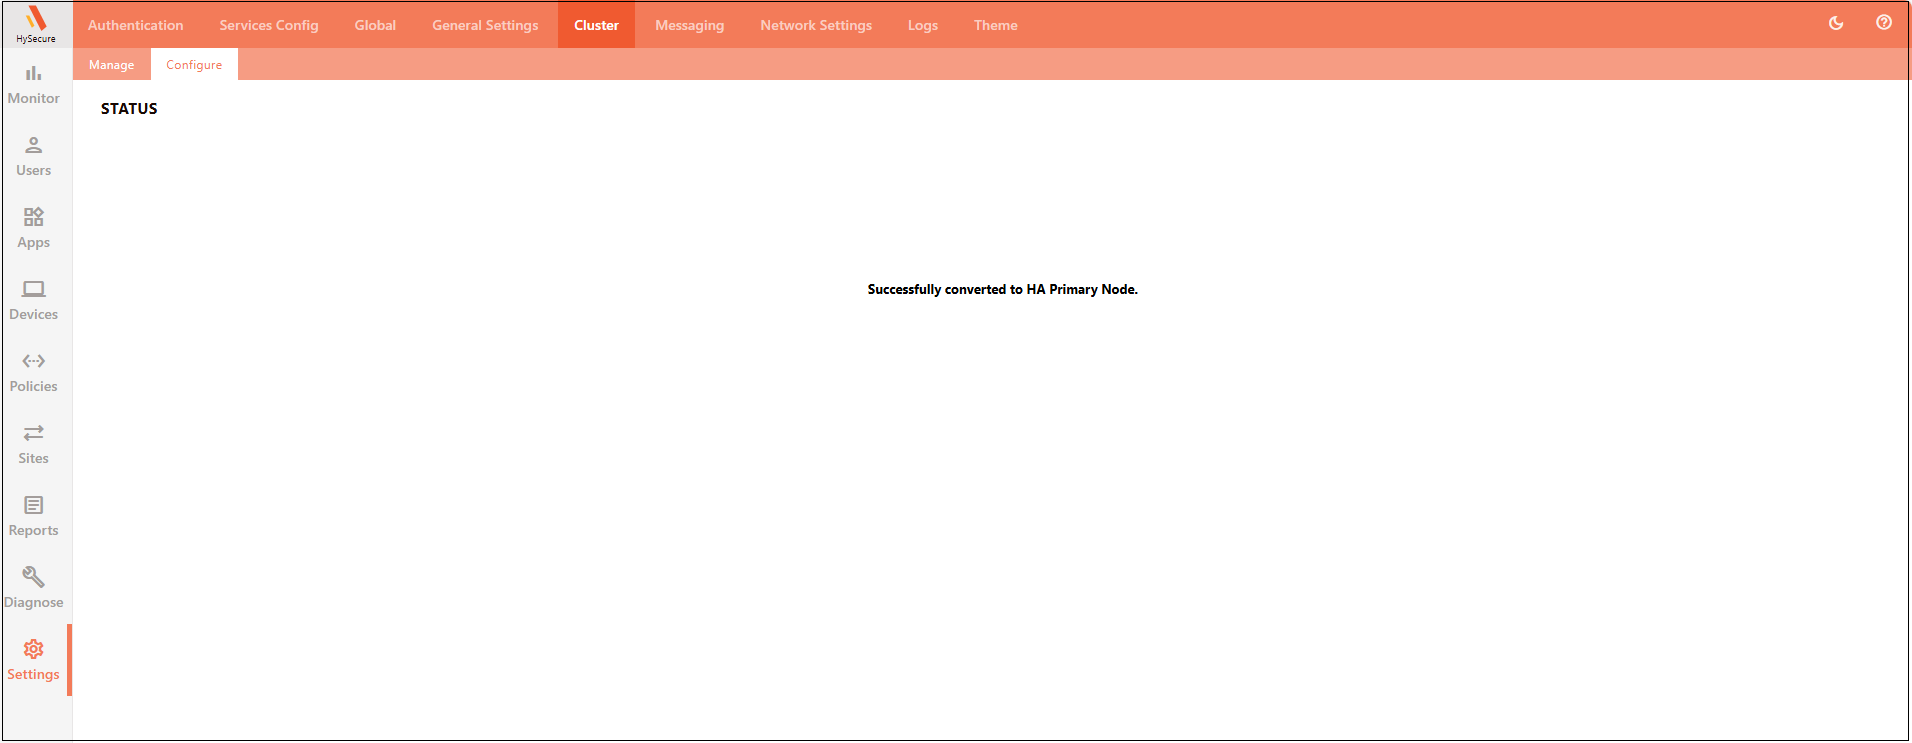Open the Network Settings tab

coord(816,25)
